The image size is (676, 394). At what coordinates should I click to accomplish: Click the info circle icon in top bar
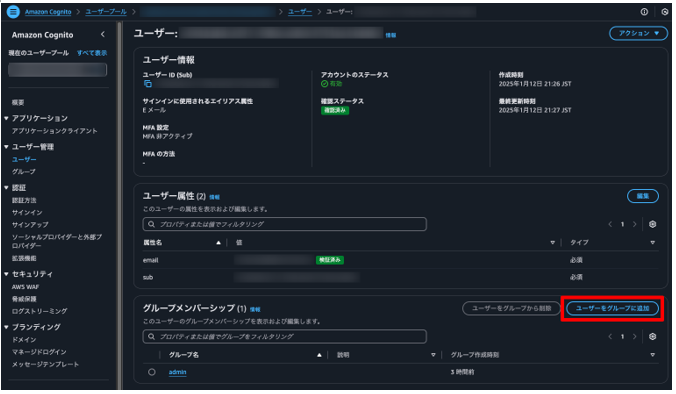click(644, 12)
